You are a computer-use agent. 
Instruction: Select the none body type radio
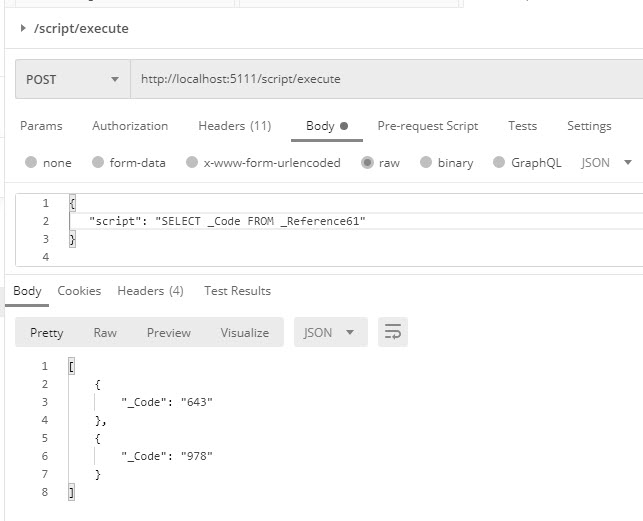click(31, 162)
